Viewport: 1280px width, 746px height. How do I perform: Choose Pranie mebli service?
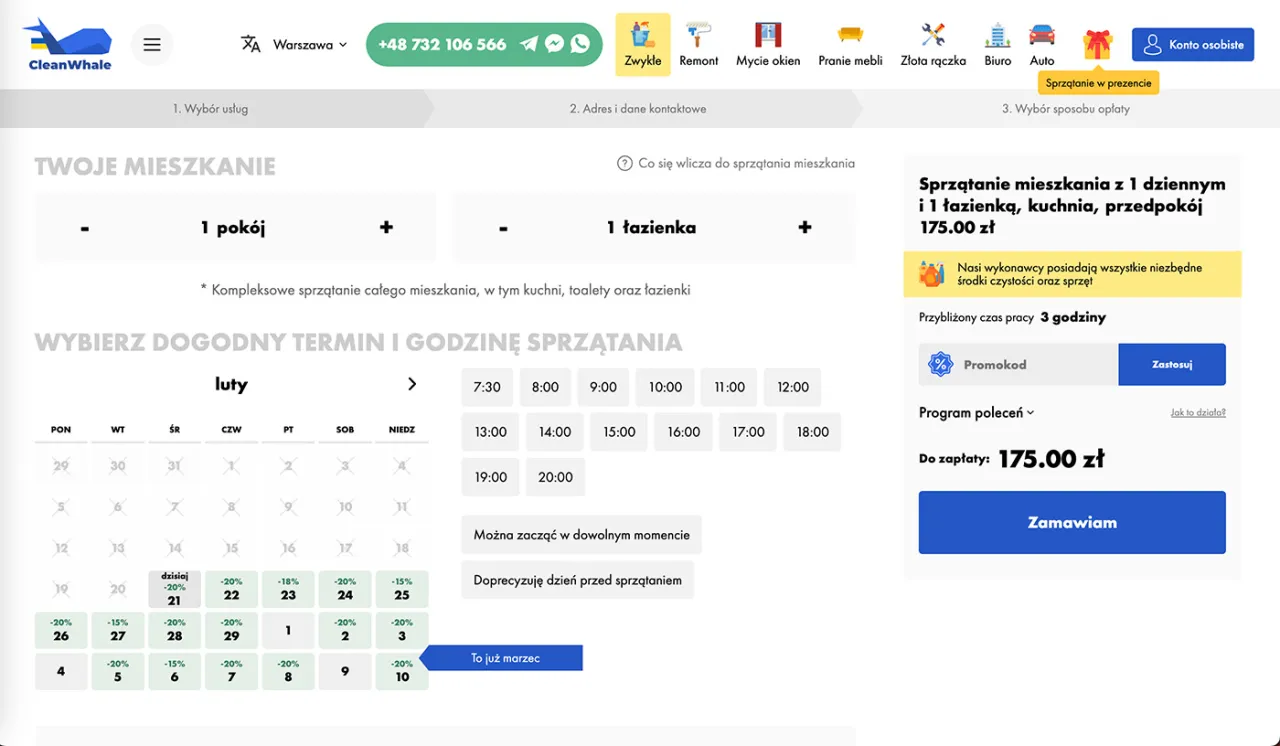click(850, 45)
